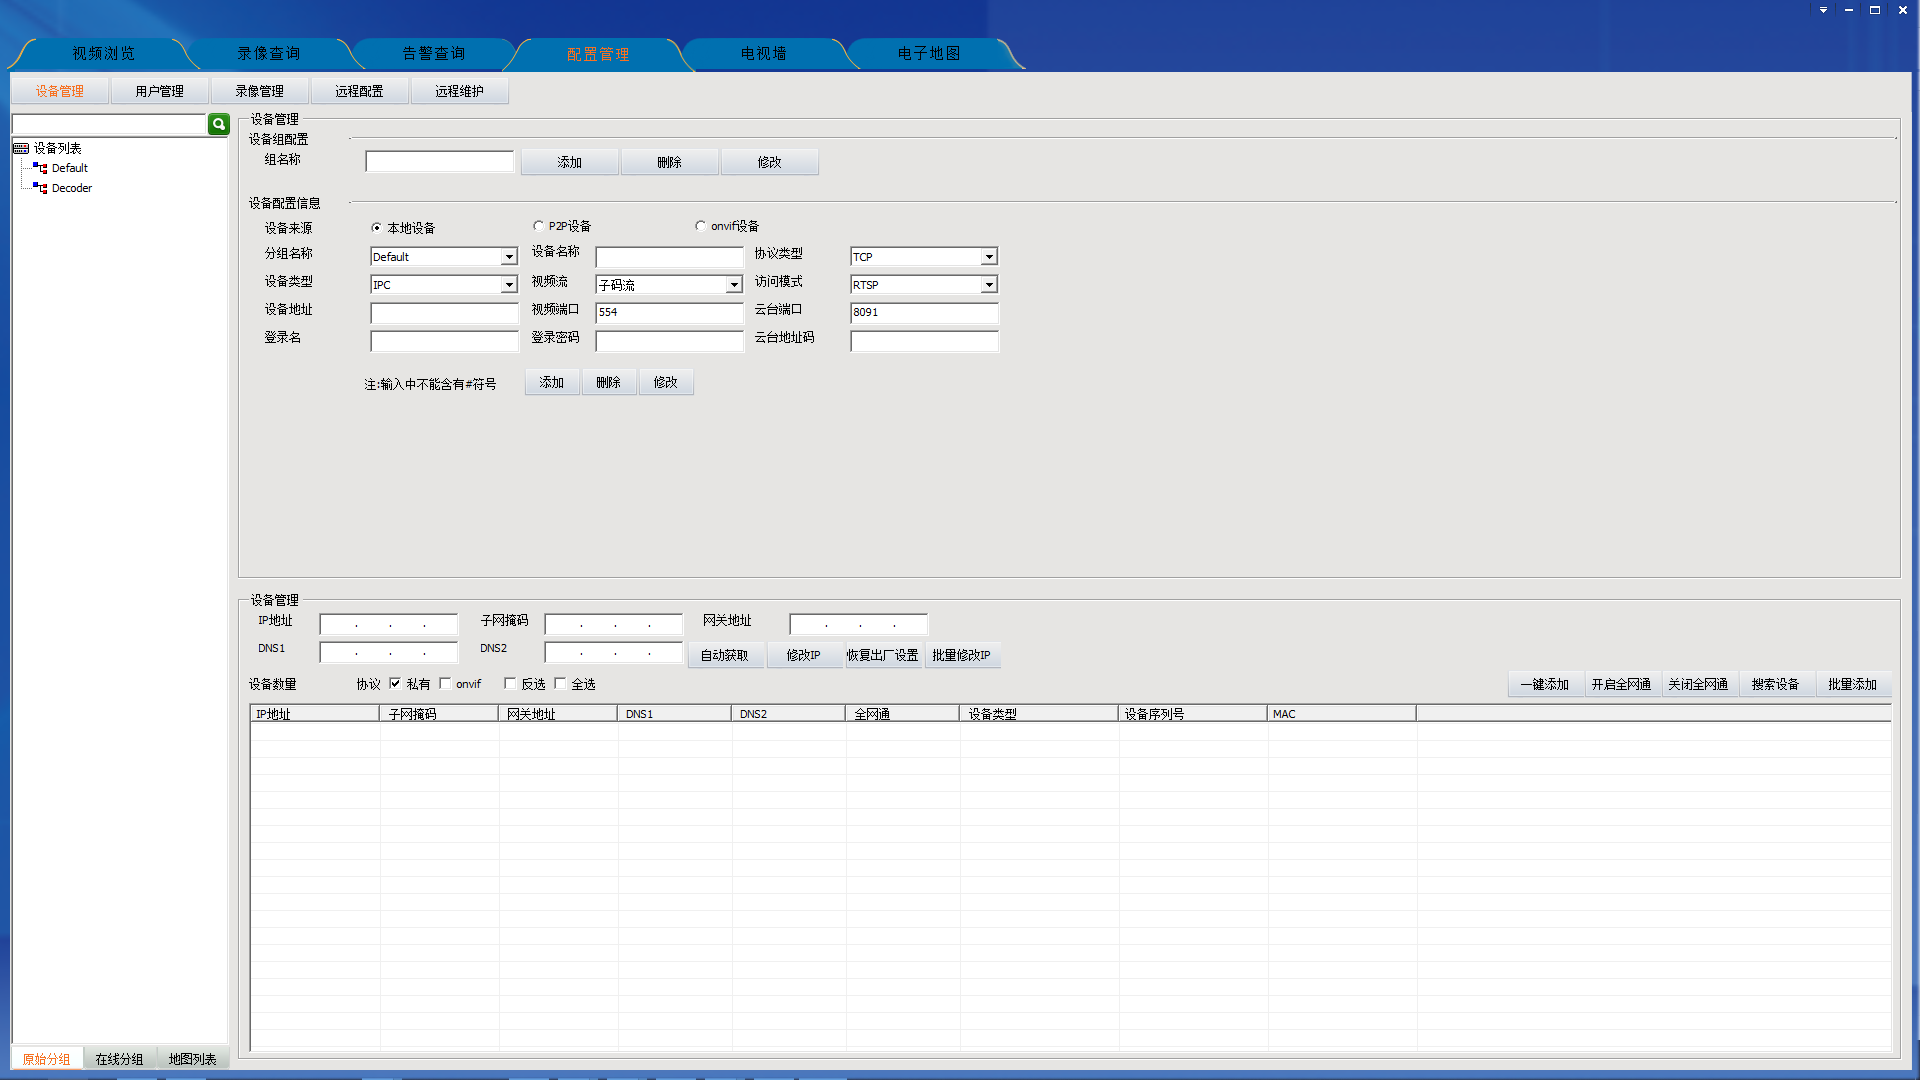Select the P2P设备 radio button

pos(539,226)
